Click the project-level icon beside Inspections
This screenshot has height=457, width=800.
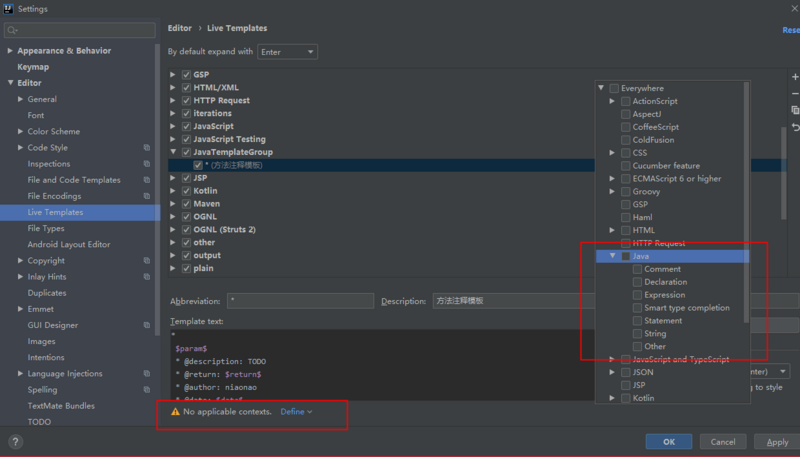[x=147, y=164]
